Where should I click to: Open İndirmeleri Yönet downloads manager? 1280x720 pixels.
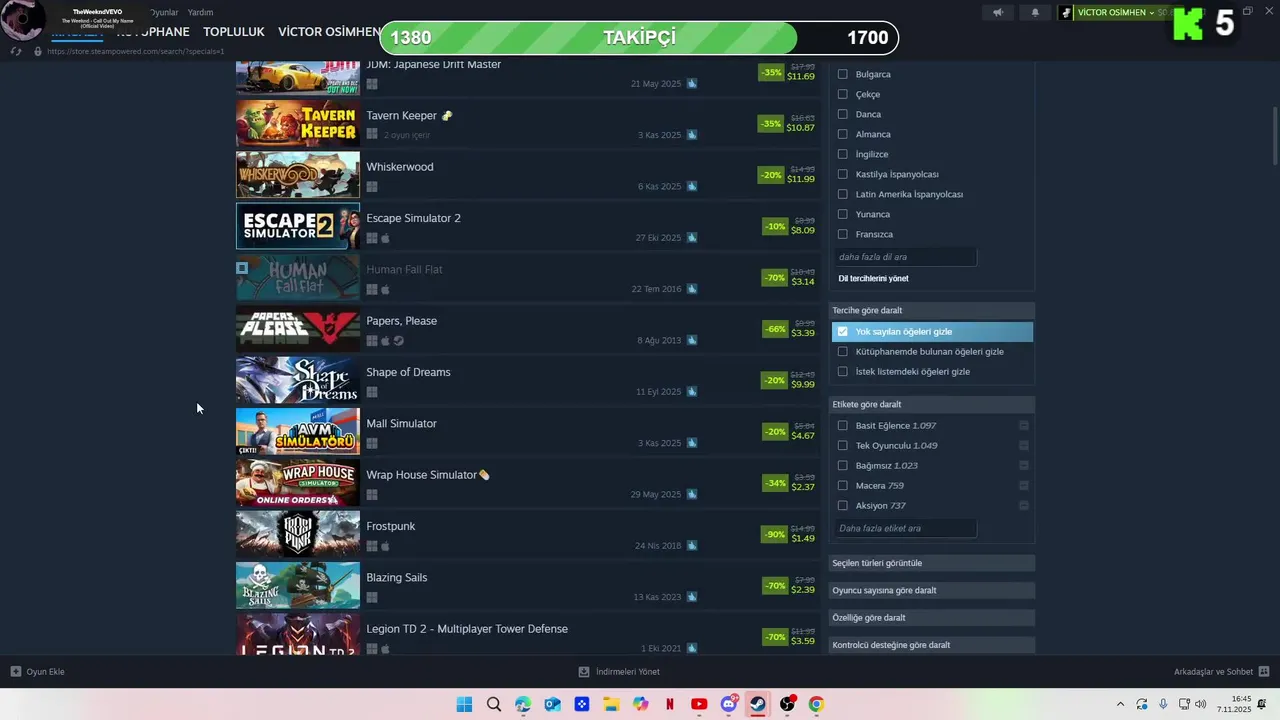[x=620, y=672]
